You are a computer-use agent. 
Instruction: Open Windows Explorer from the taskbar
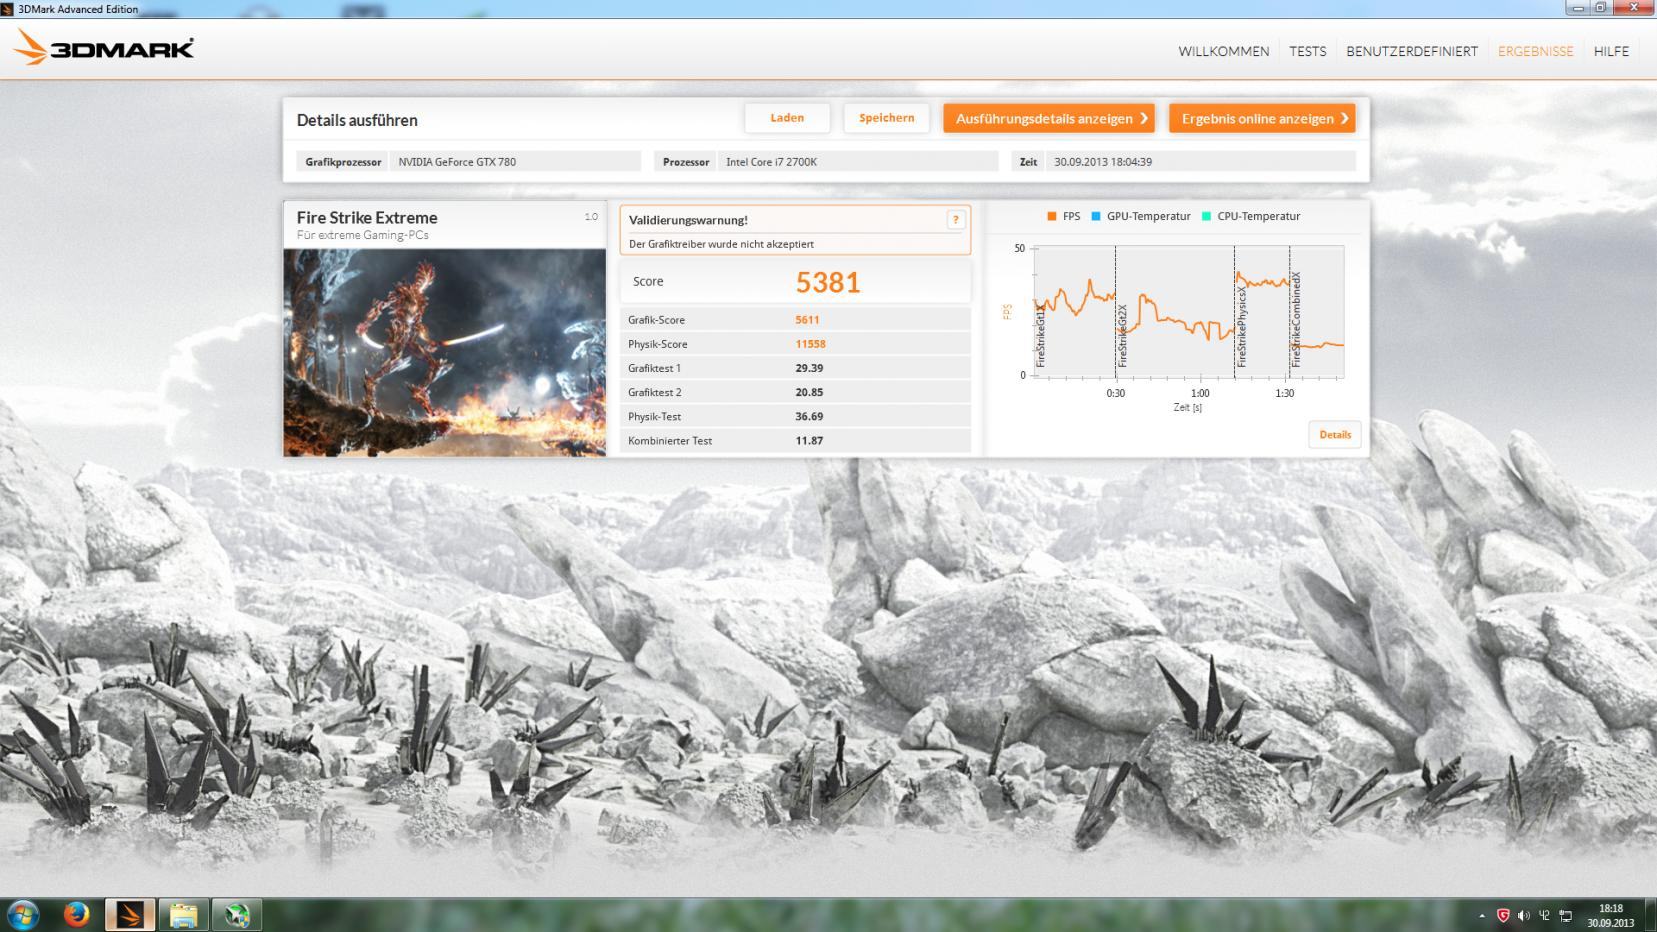coord(183,914)
